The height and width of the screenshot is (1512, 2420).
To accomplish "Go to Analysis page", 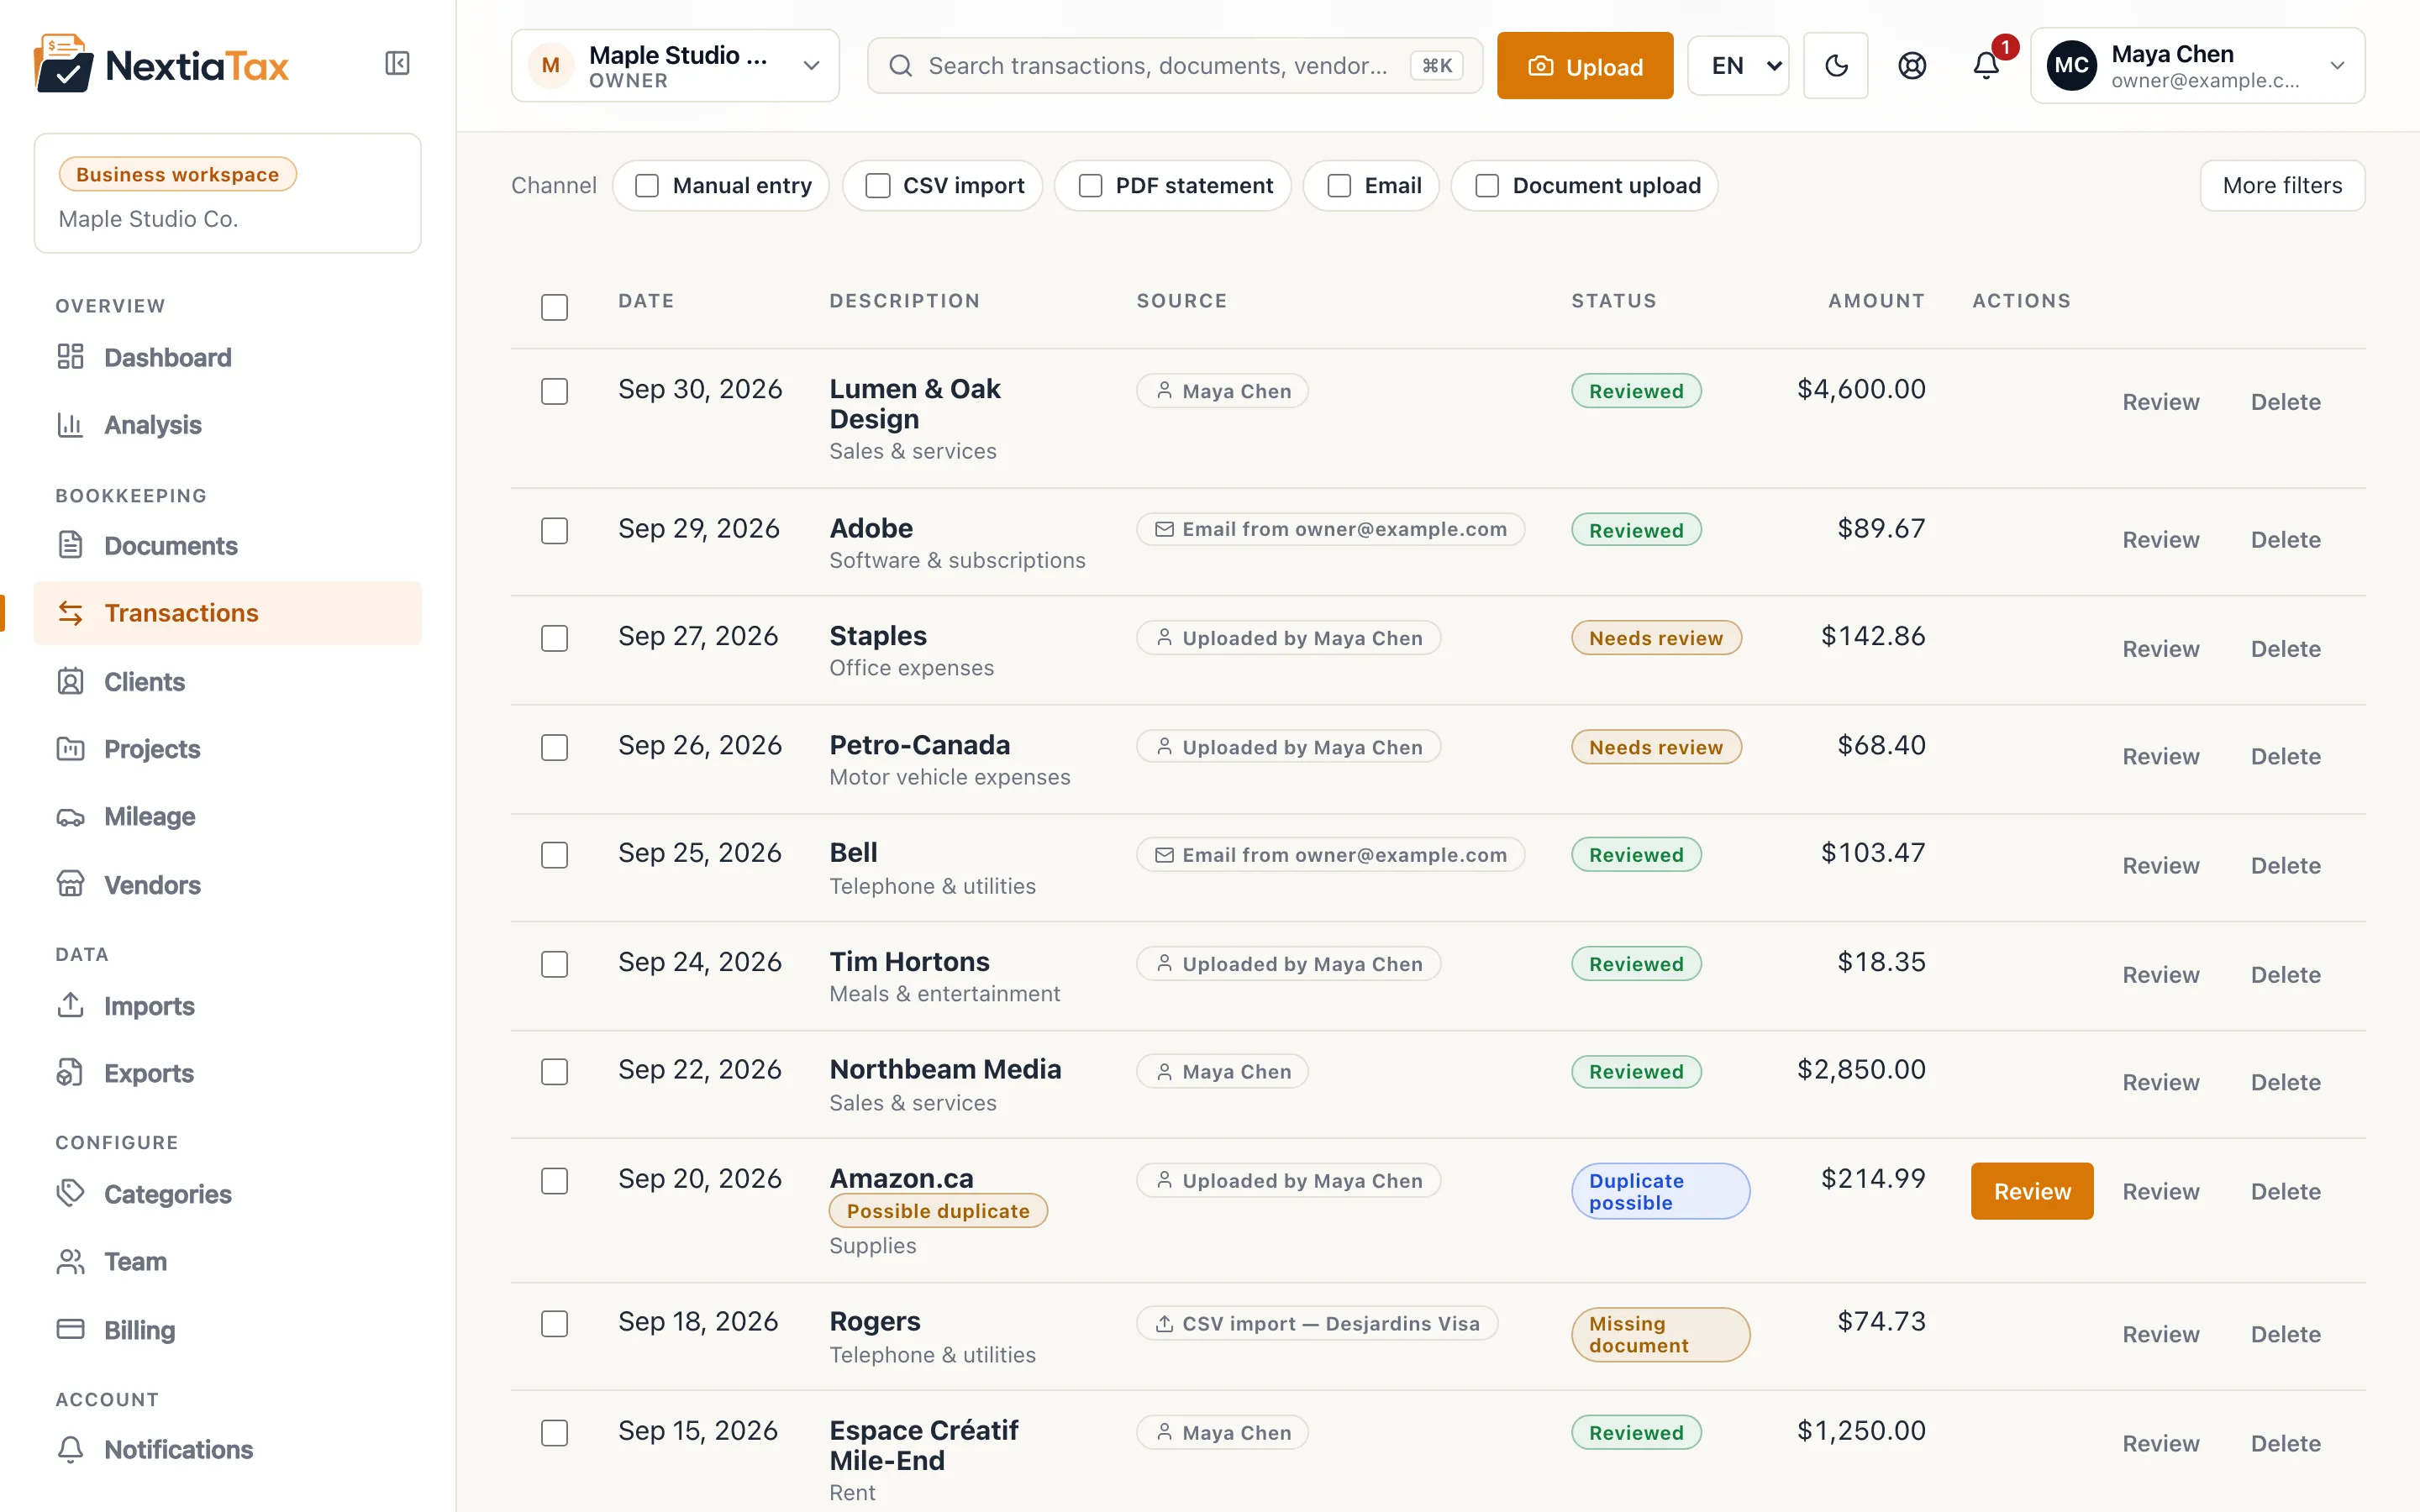I will click(152, 425).
